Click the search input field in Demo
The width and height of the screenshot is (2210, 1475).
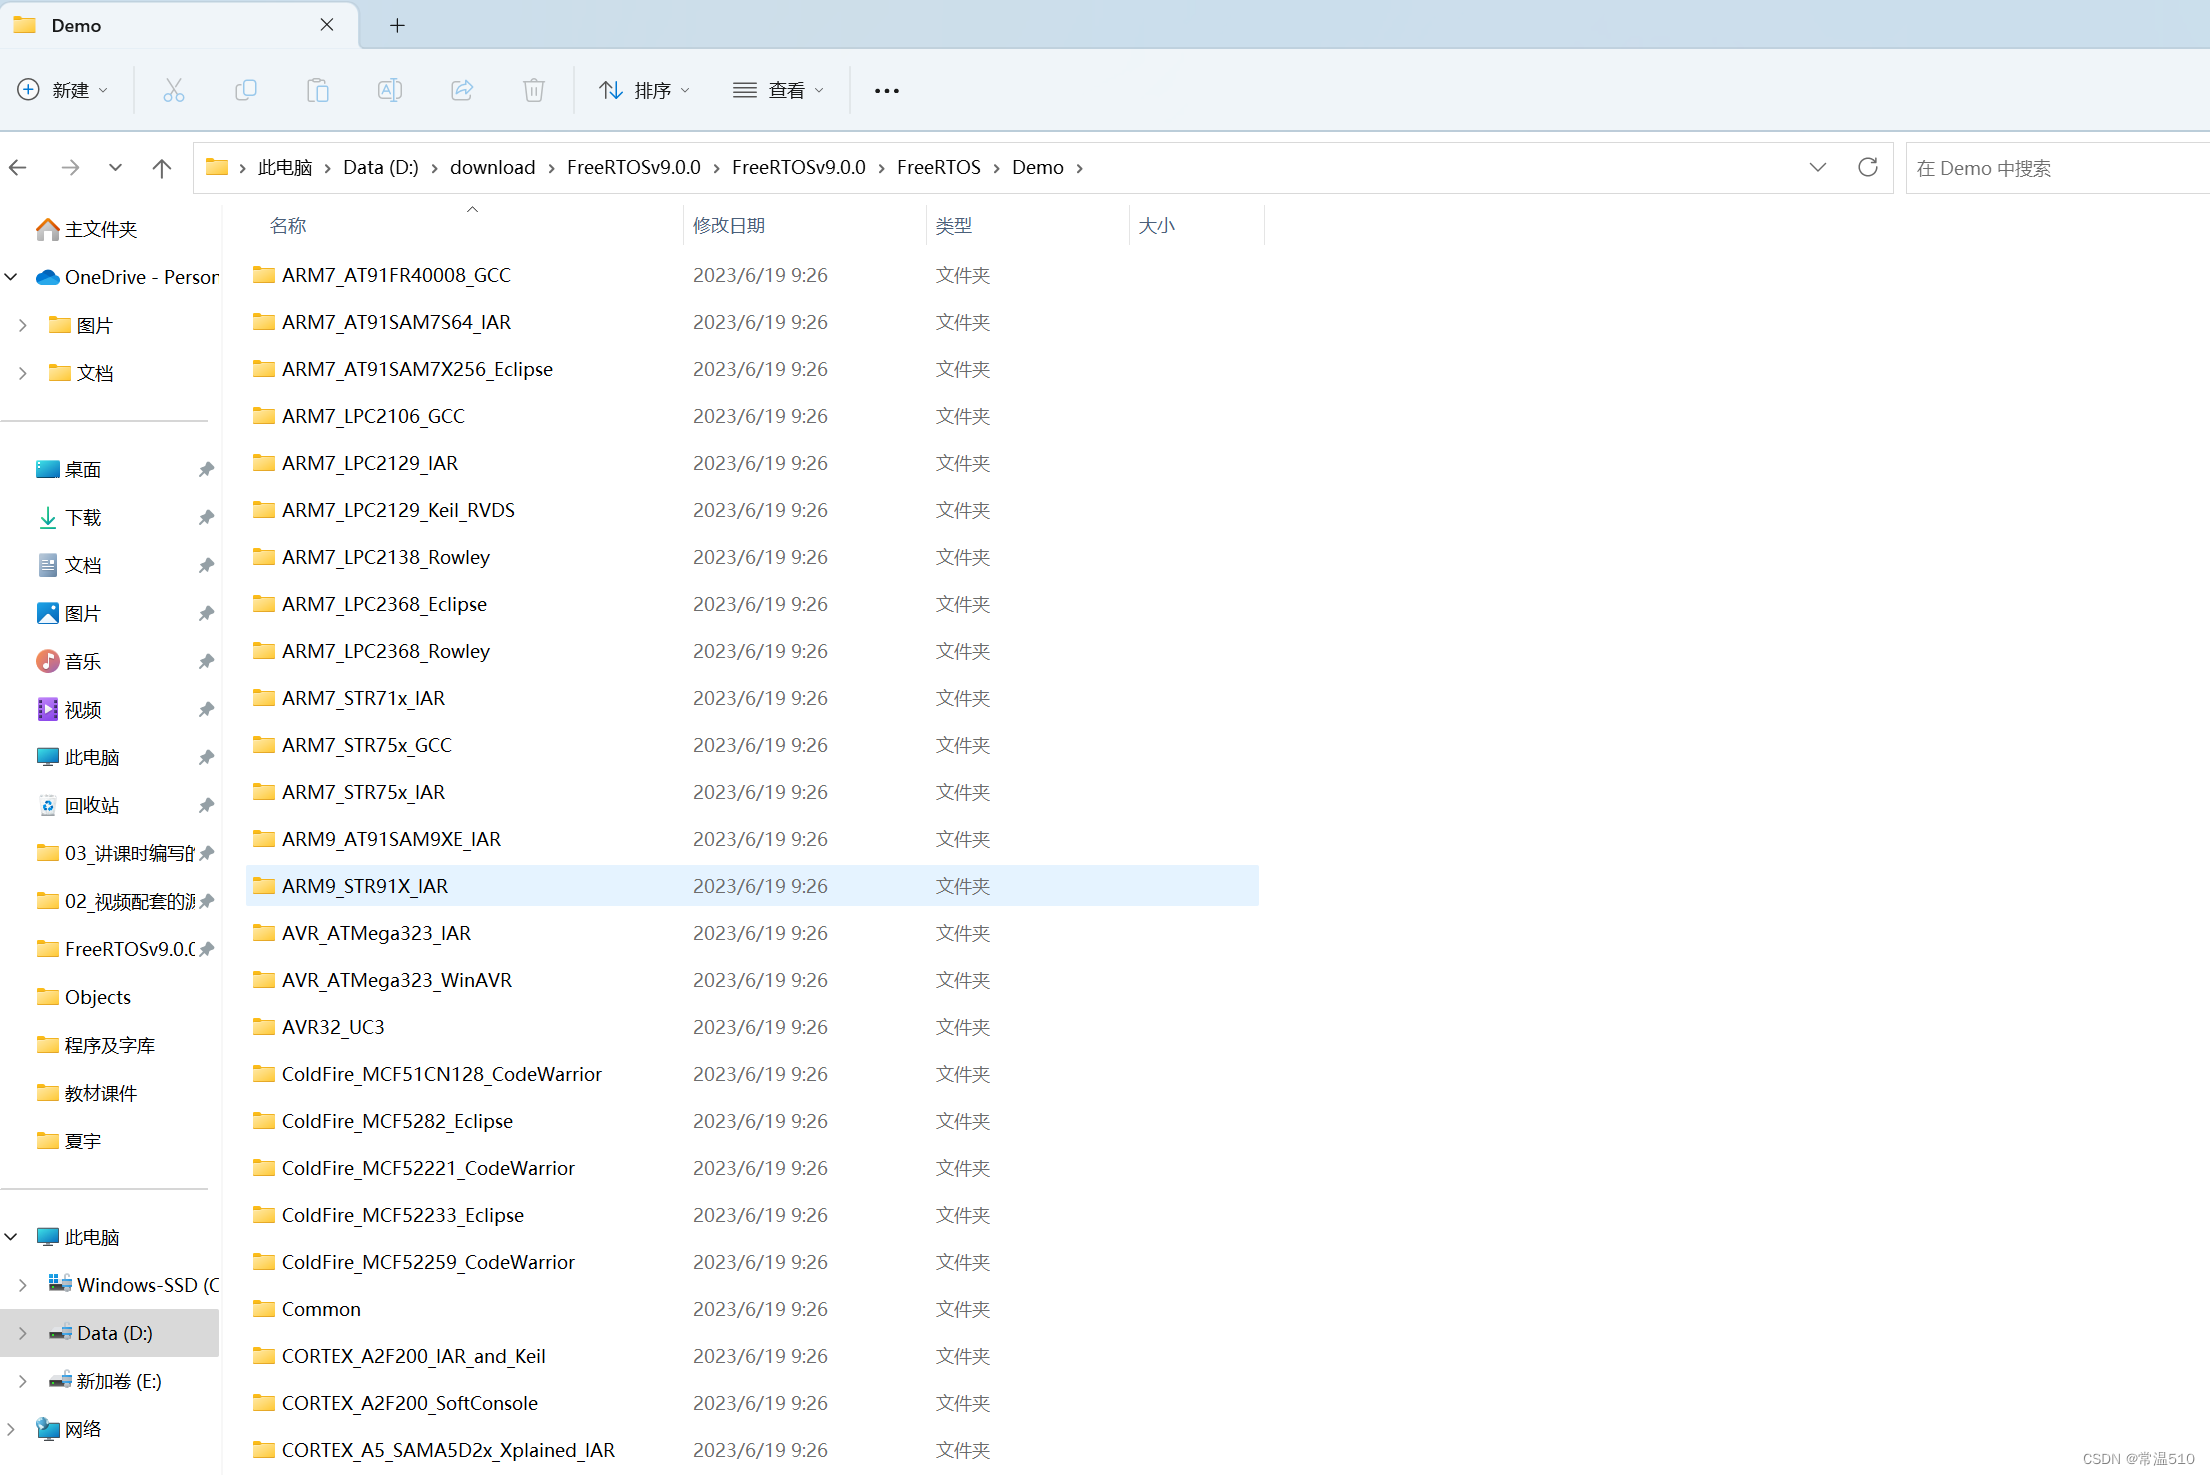coord(2052,166)
